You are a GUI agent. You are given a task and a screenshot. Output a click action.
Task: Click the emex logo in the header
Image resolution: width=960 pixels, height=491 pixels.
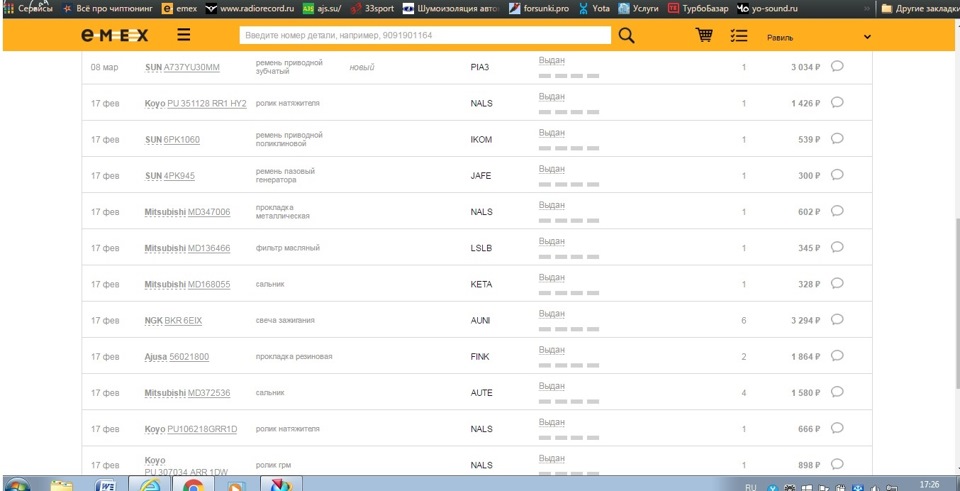point(114,36)
